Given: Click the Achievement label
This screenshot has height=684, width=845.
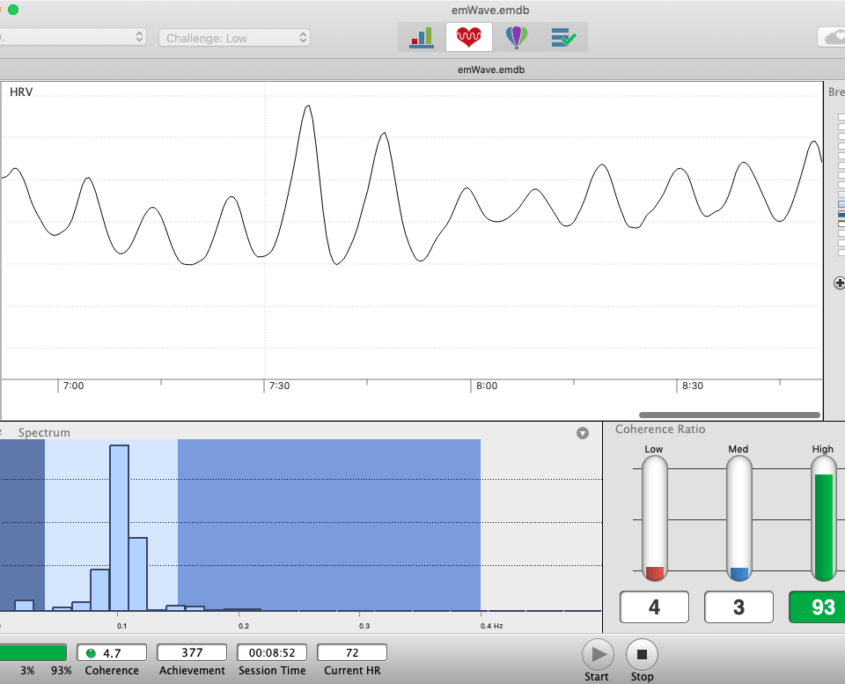Looking at the screenshot, I should 192,671.
